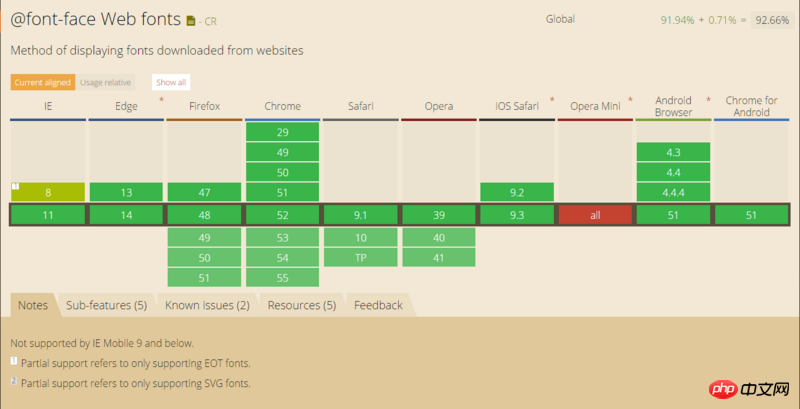Choose the Safari 9.1 cell
The height and width of the screenshot is (409, 800).
(361, 215)
